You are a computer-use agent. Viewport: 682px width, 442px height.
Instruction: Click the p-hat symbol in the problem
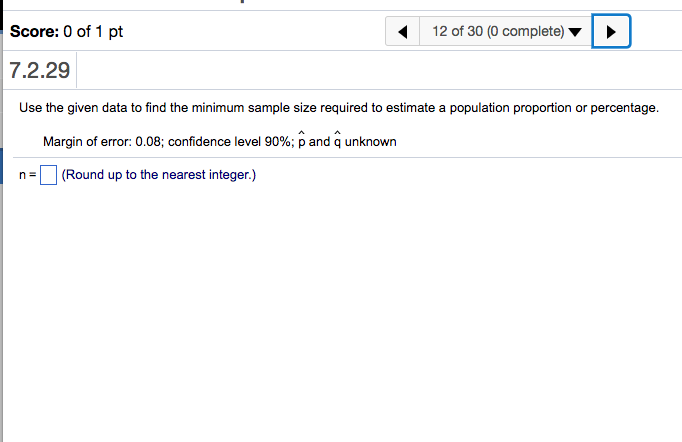pyautogui.click(x=304, y=141)
